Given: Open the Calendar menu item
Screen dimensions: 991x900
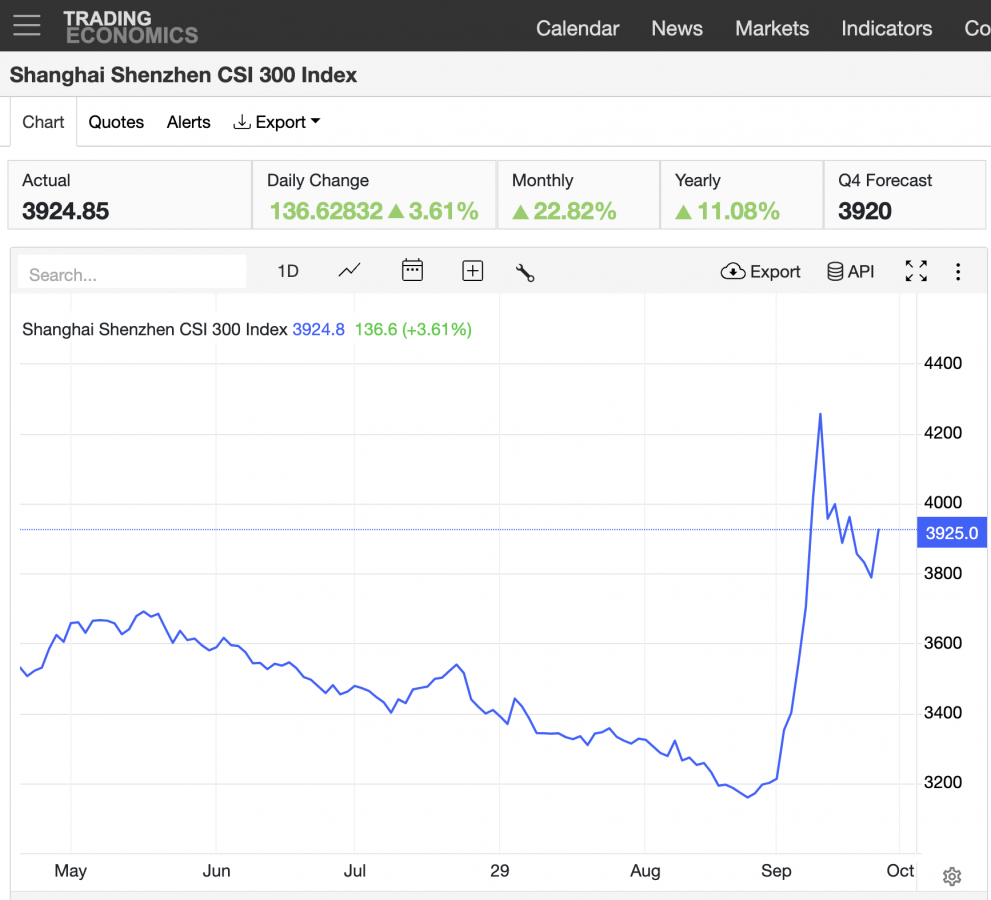Looking at the screenshot, I should [x=577, y=28].
